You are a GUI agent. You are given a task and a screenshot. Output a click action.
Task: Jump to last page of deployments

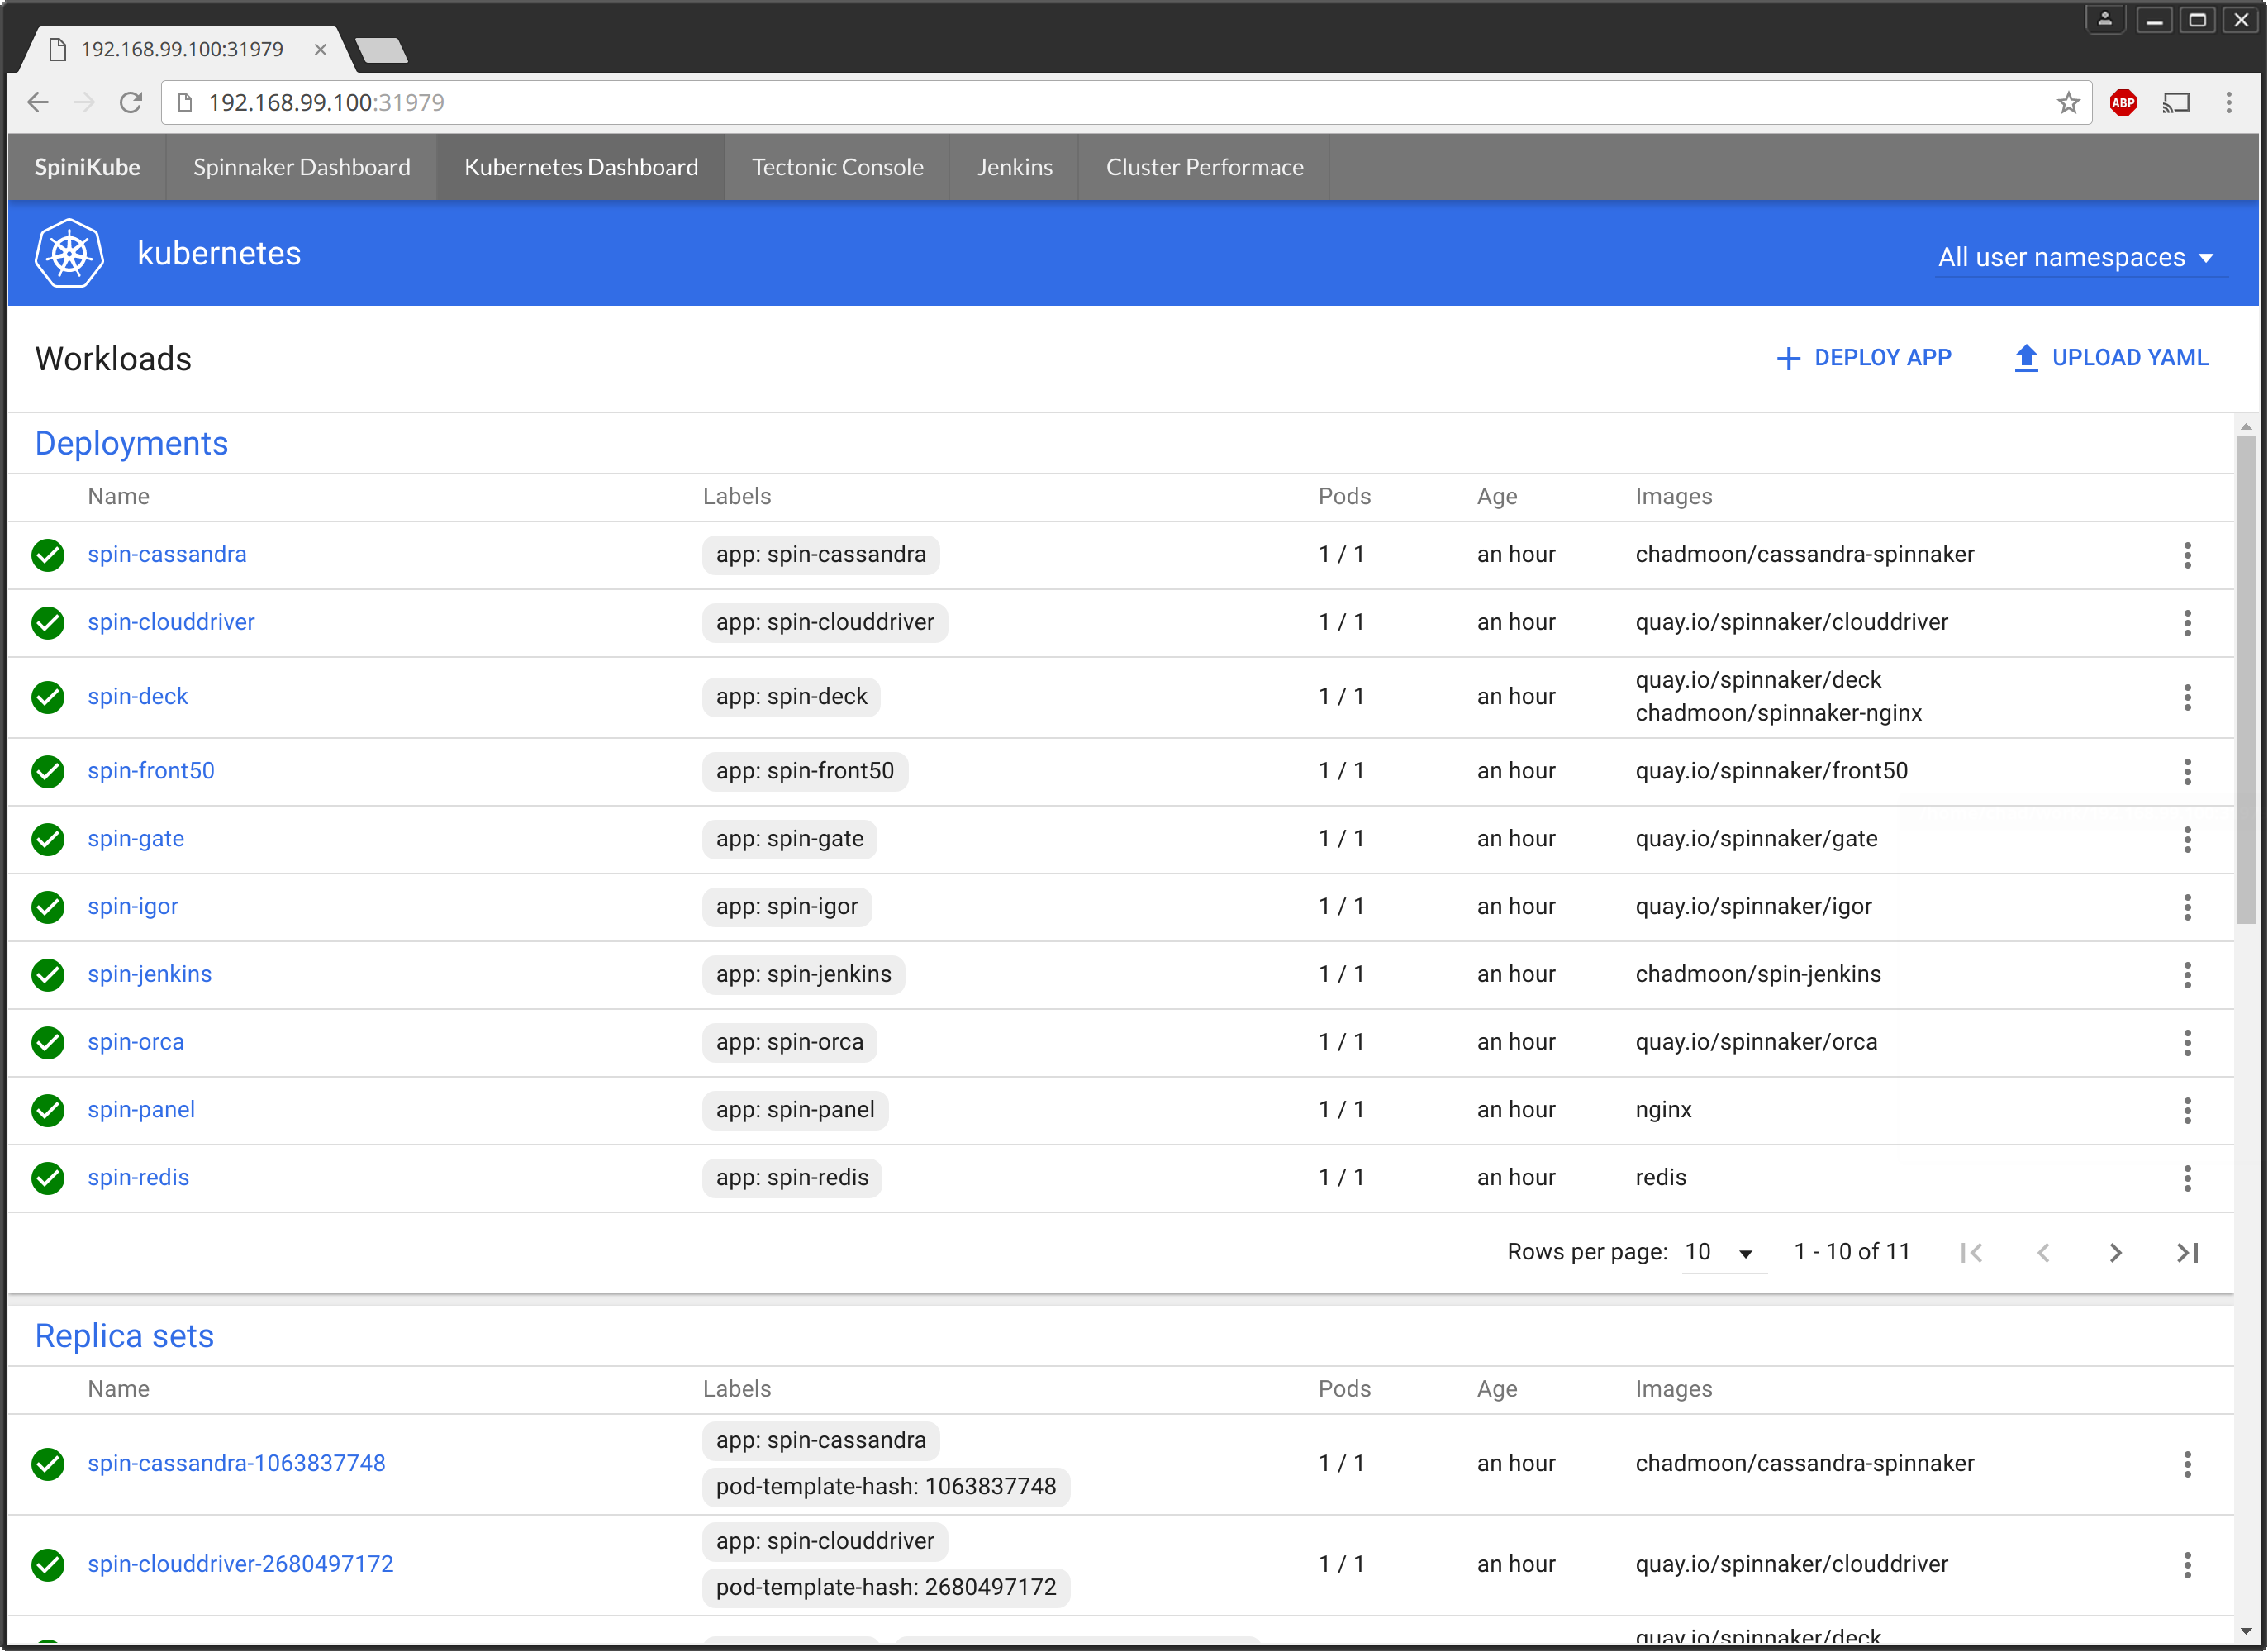(2187, 1252)
